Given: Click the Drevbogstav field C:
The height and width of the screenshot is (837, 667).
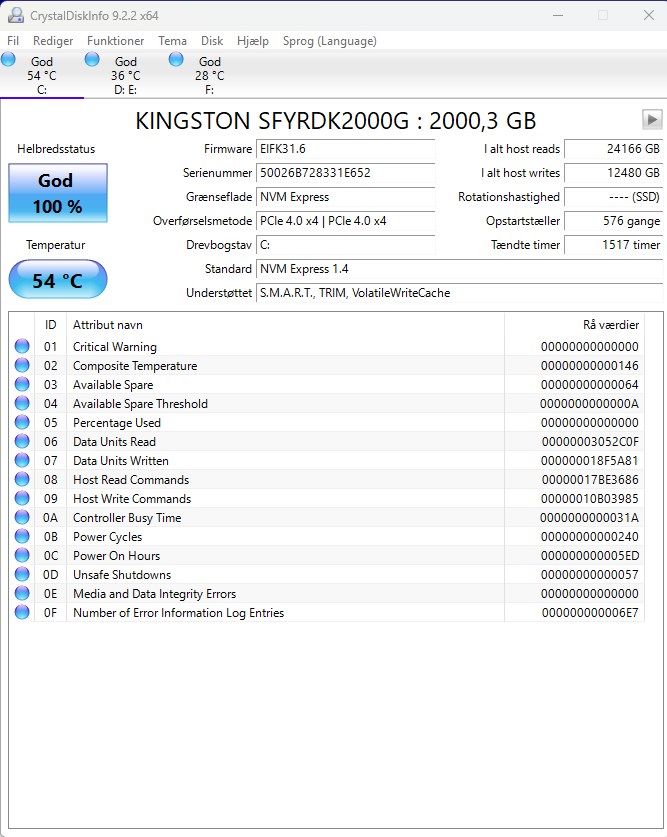Looking at the screenshot, I should (346, 245).
